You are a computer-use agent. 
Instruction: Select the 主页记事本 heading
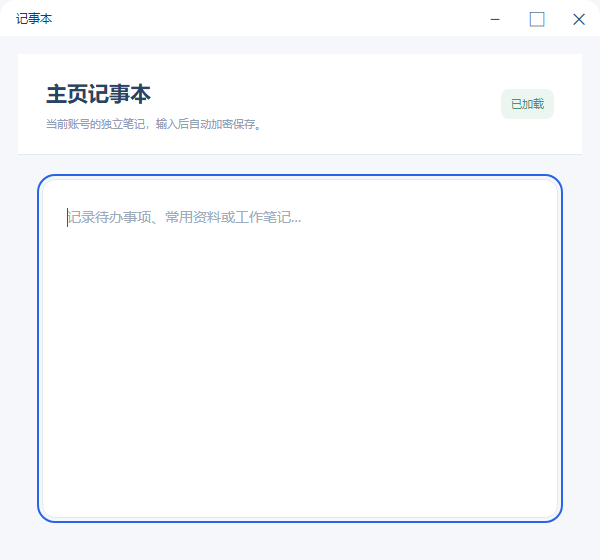98,94
